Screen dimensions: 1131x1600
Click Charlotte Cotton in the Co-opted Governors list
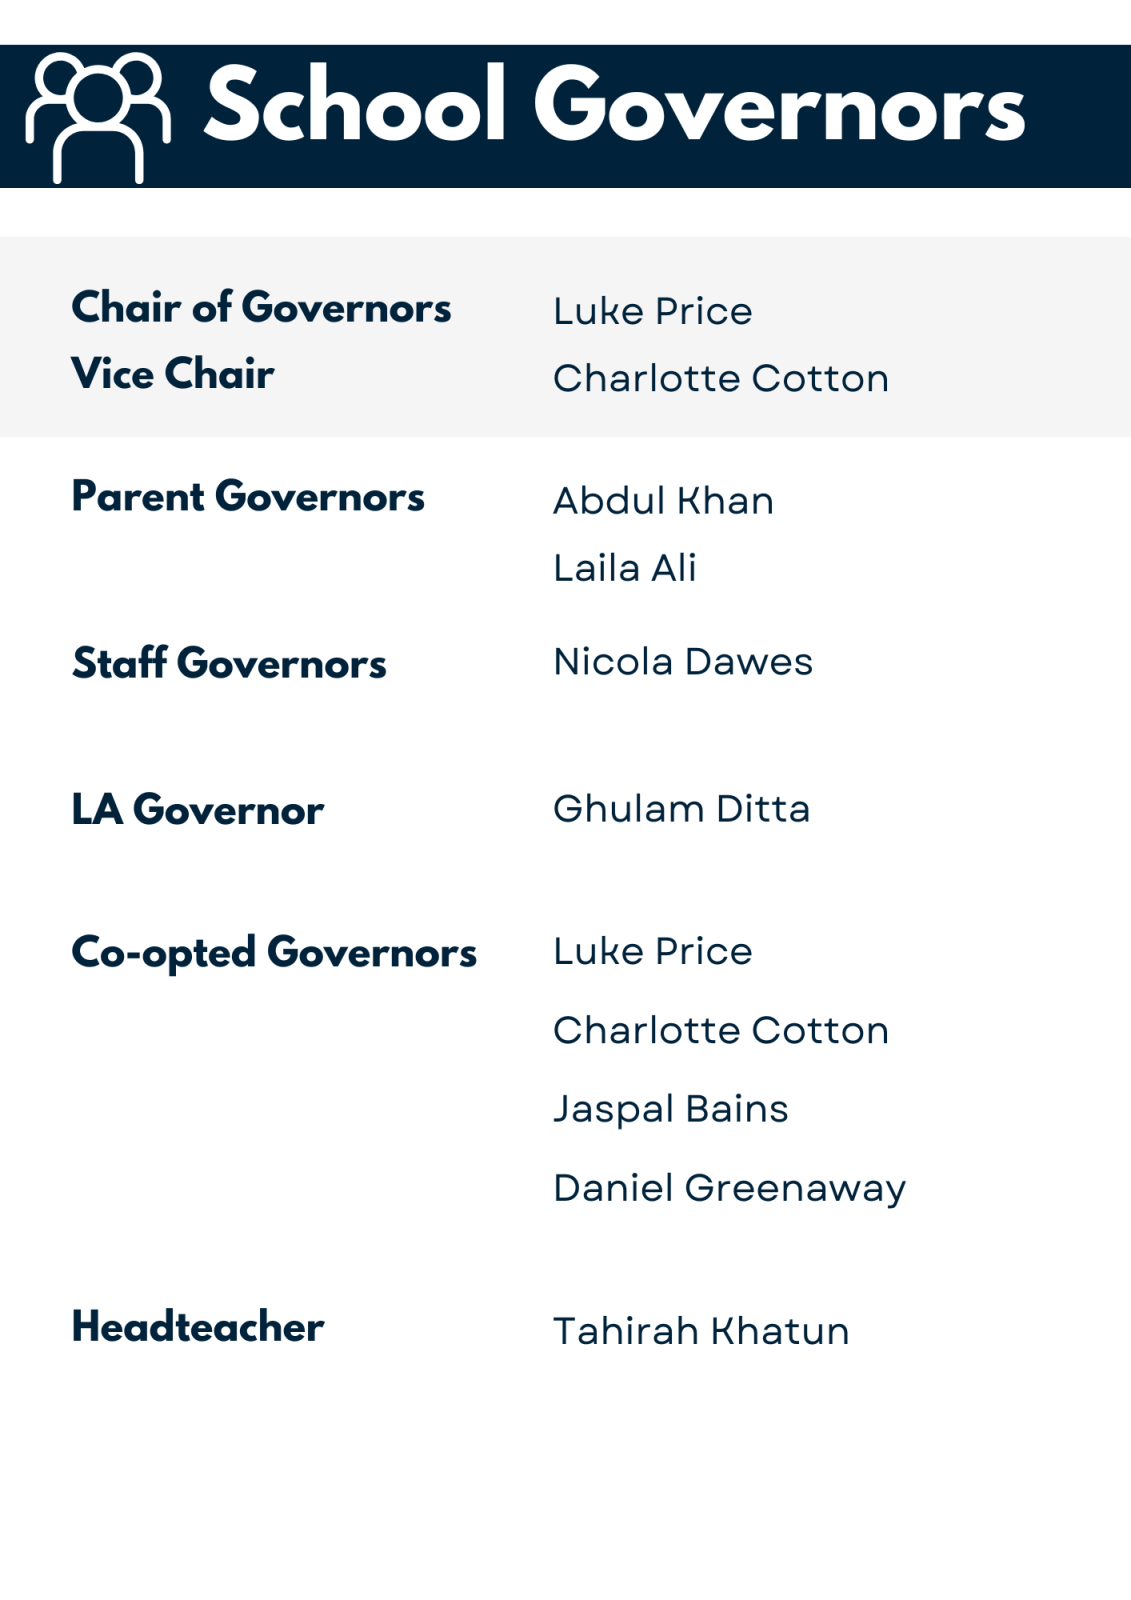(x=720, y=1031)
